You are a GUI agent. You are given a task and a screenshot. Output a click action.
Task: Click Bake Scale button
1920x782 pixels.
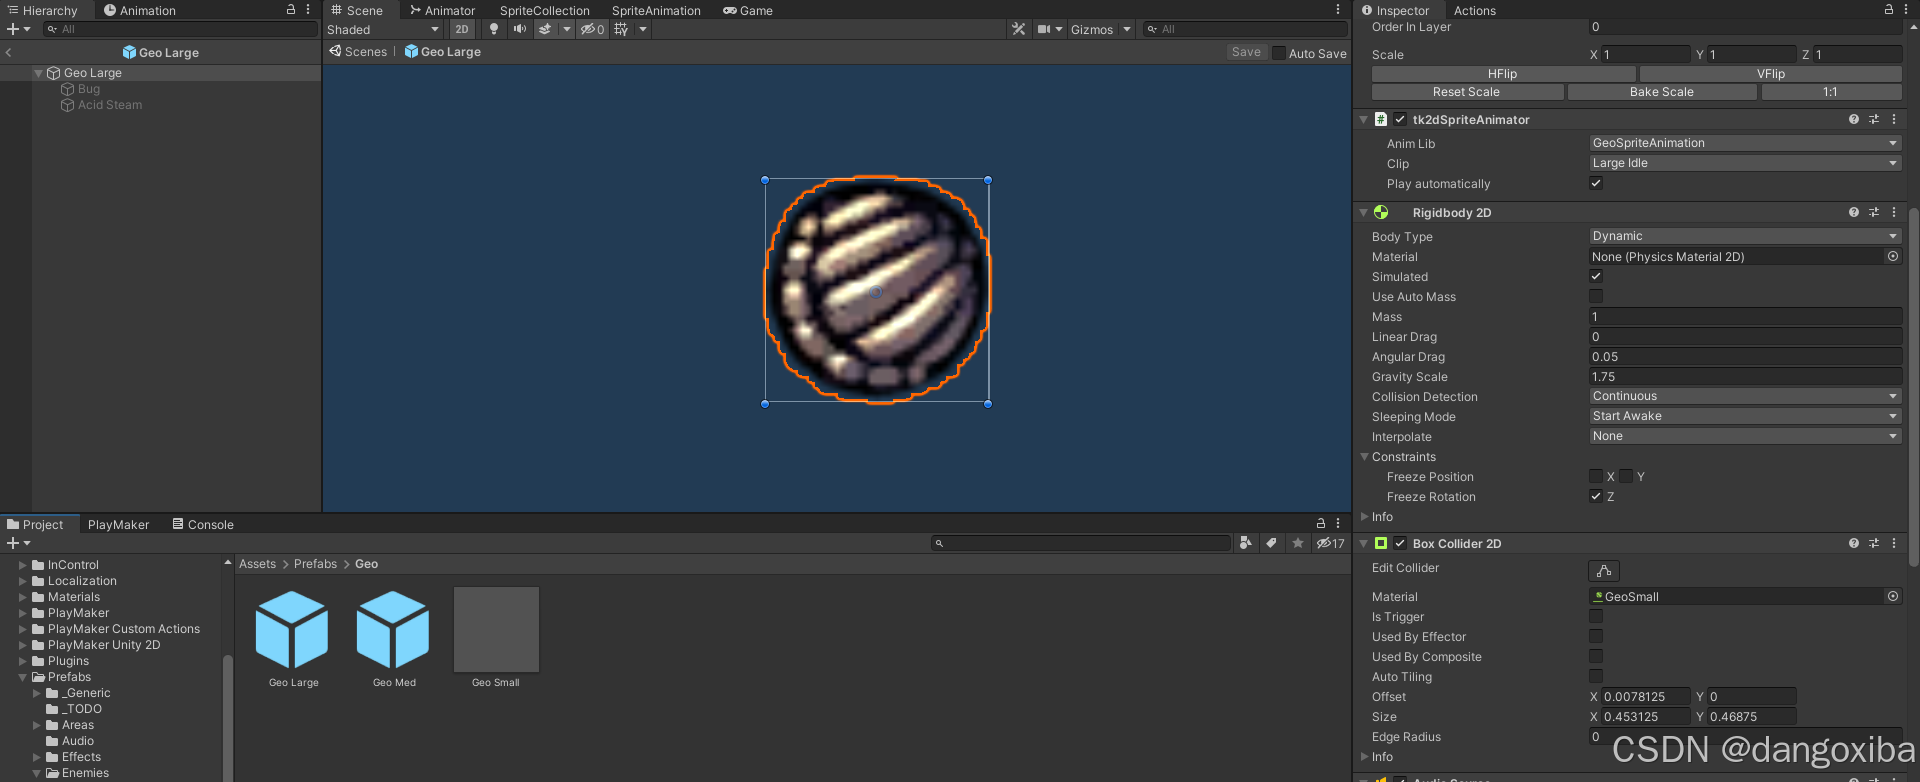(x=1661, y=92)
